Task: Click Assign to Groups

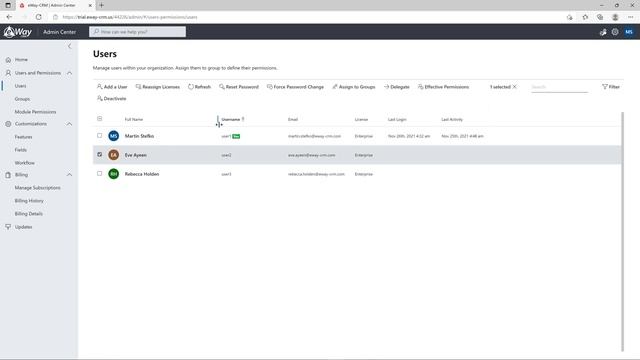Action: (353, 87)
